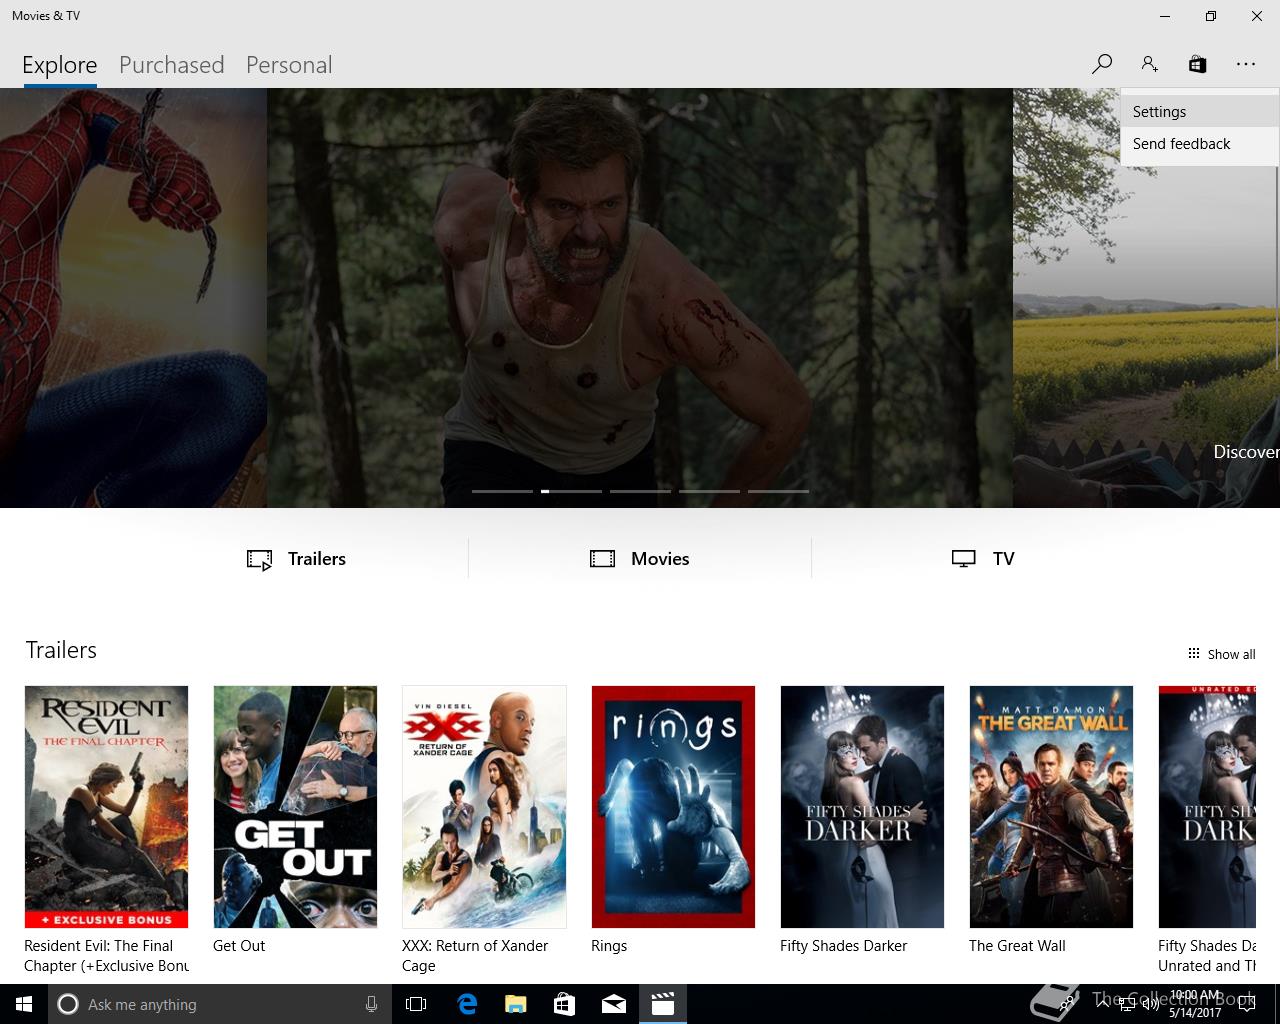
Task: Click the Movies & TV taskbar icon
Action: [662, 1004]
